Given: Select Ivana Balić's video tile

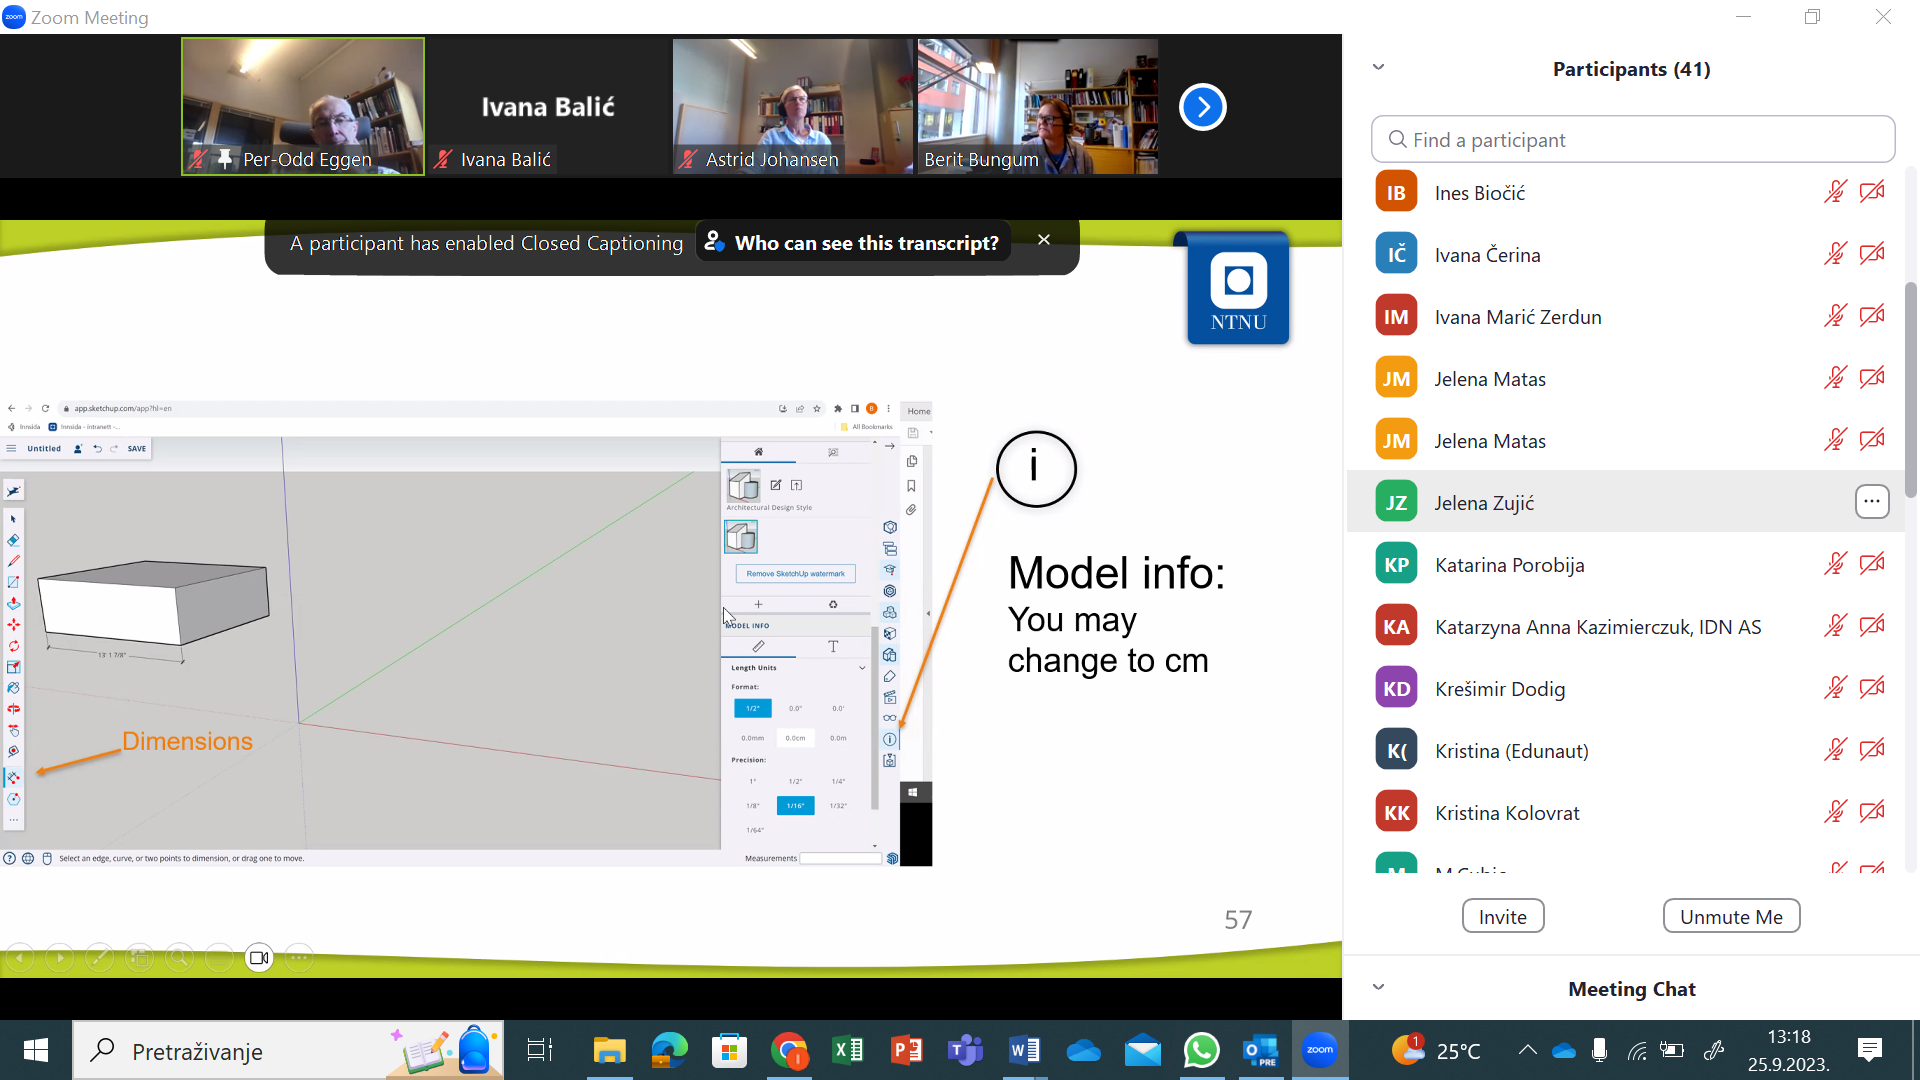Looking at the screenshot, I should coord(548,106).
